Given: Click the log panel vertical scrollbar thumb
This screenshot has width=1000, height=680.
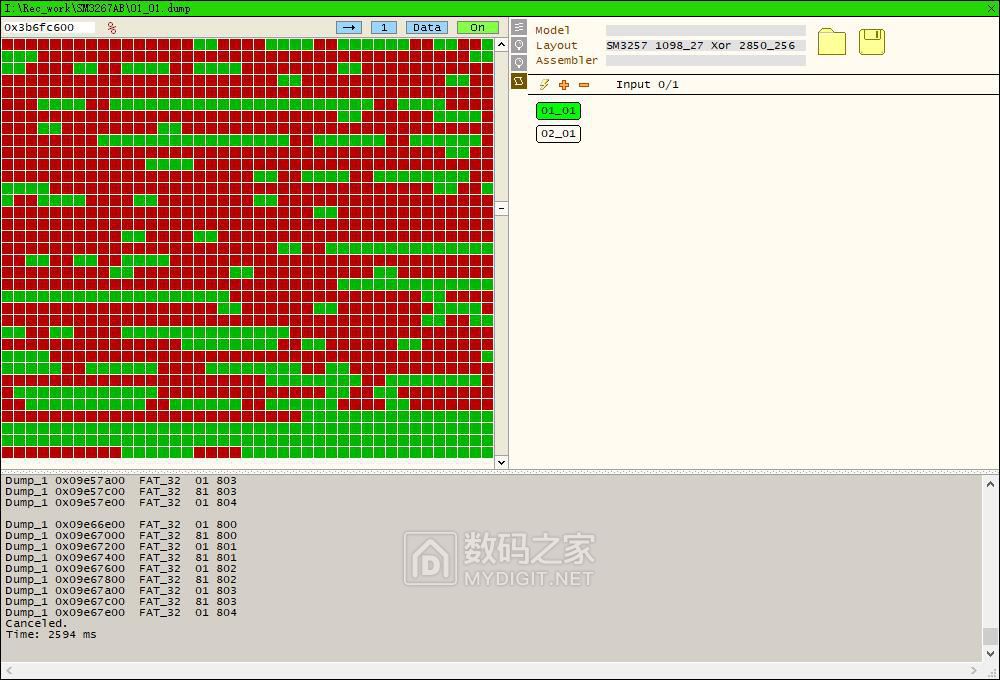Looking at the screenshot, I should click(990, 636).
